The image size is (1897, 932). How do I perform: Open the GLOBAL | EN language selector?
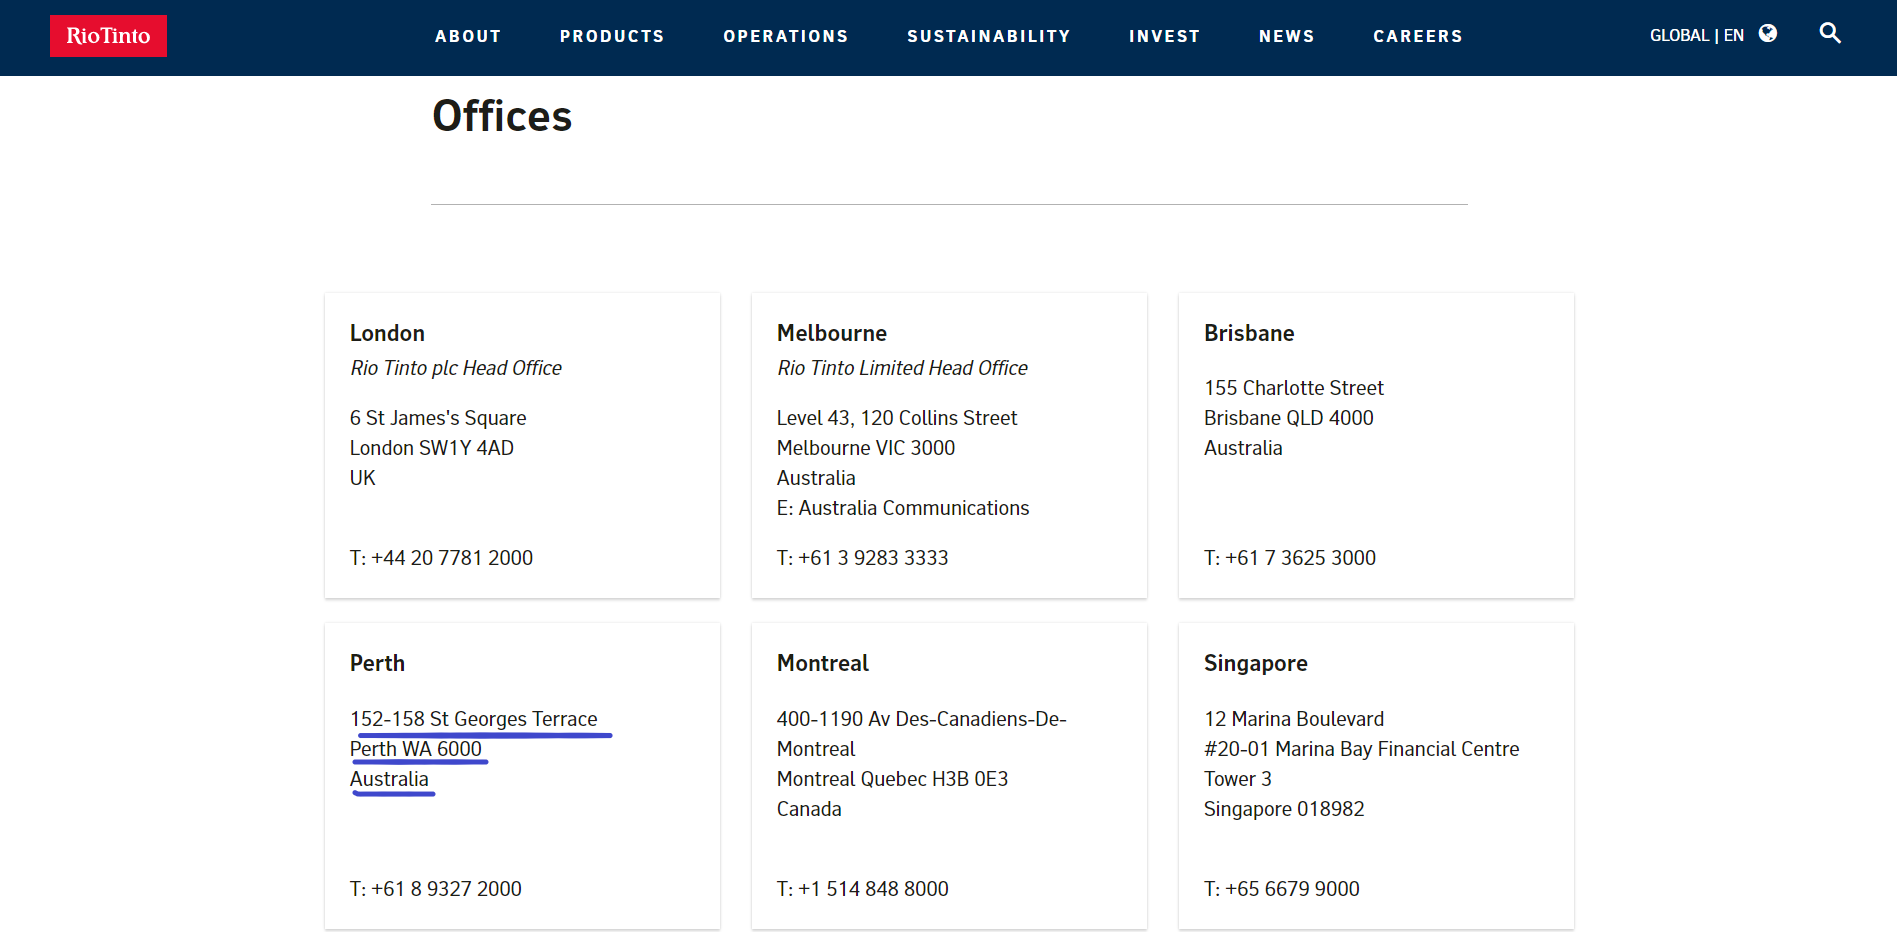pyautogui.click(x=1696, y=36)
